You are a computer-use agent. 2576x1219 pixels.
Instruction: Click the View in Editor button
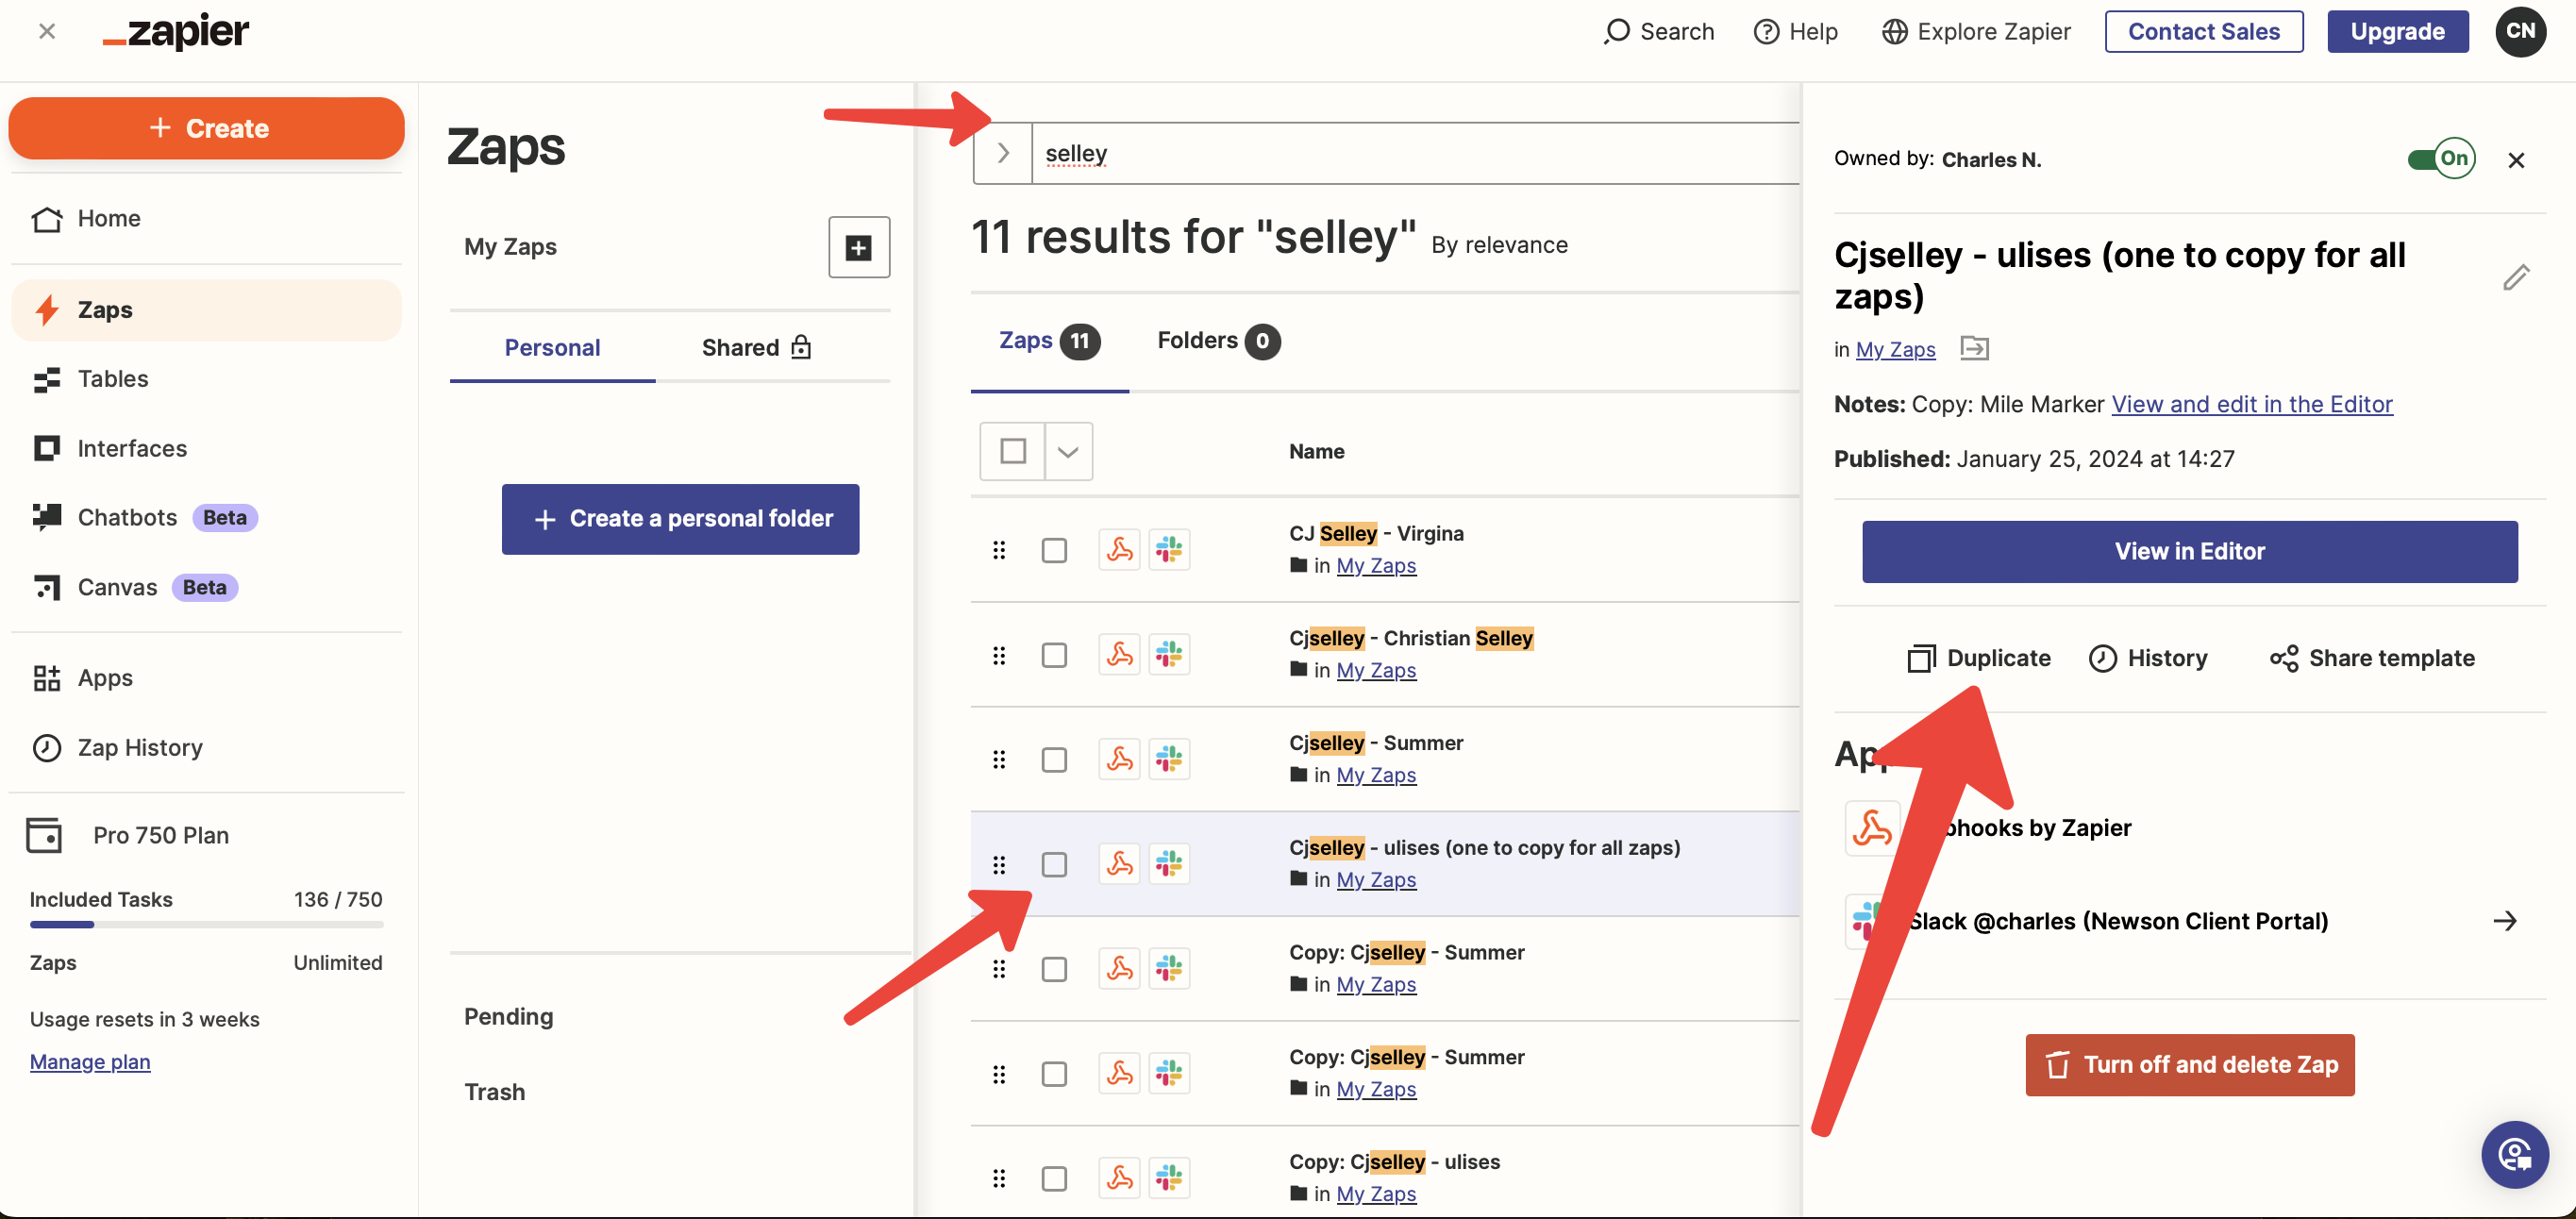(x=2188, y=551)
